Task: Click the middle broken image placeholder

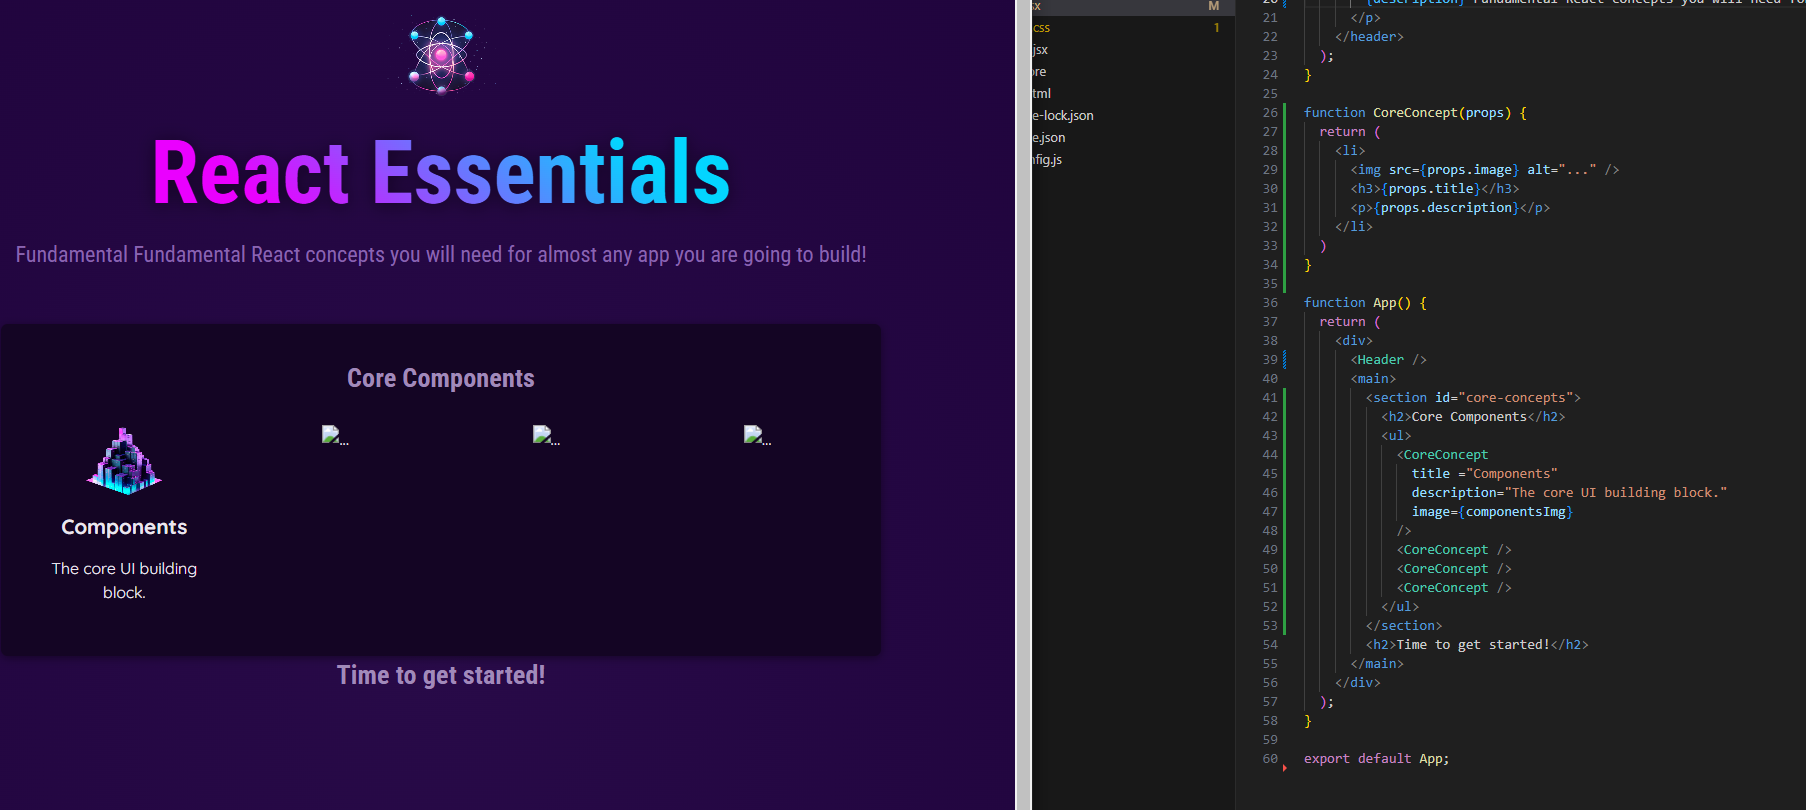Action: point(546,435)
